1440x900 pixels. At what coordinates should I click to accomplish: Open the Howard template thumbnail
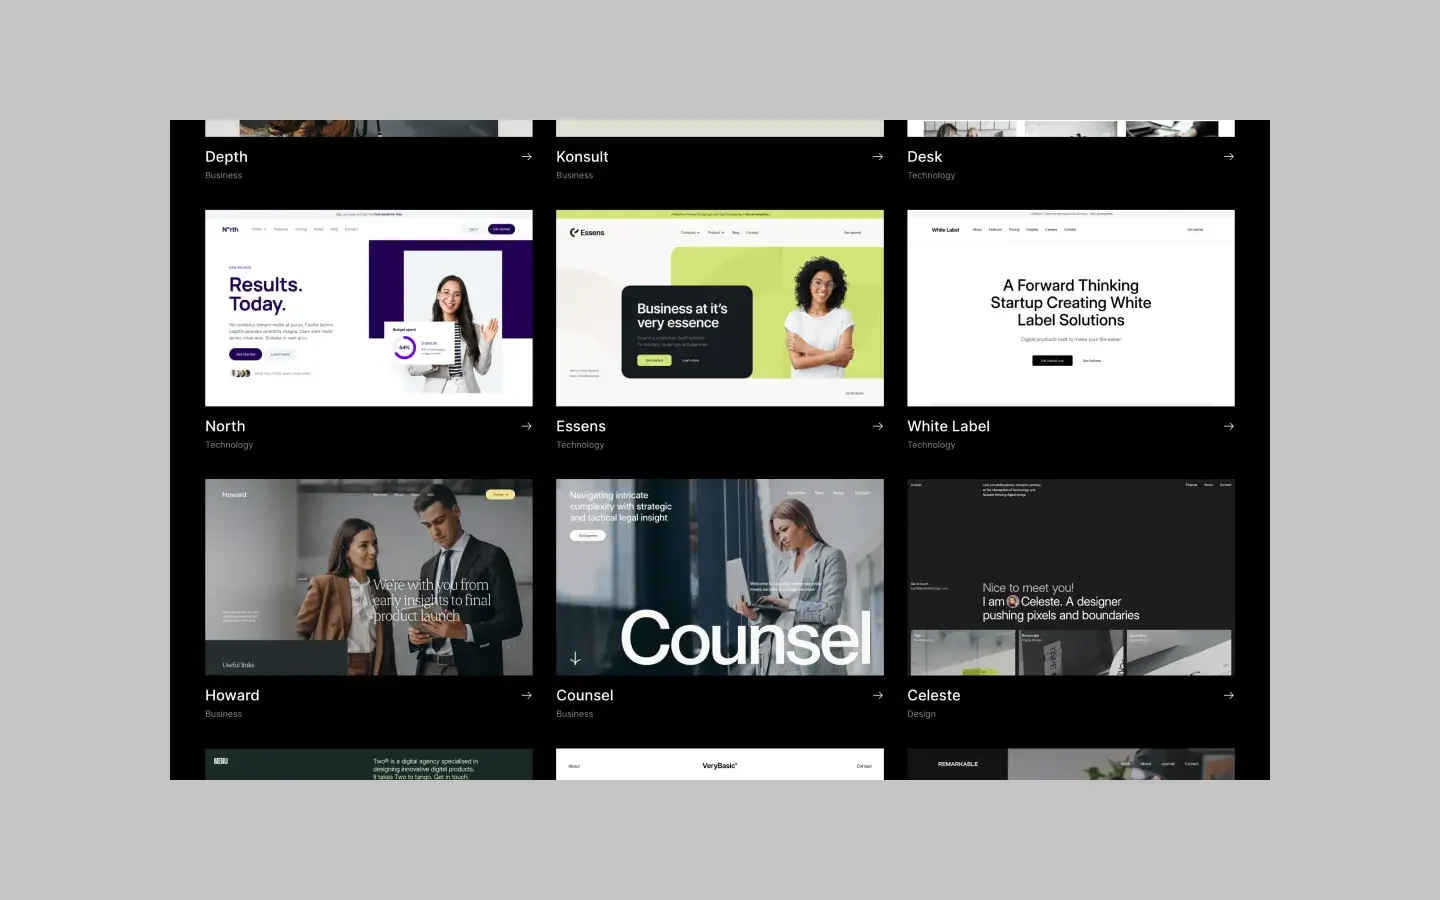[369, 577]
